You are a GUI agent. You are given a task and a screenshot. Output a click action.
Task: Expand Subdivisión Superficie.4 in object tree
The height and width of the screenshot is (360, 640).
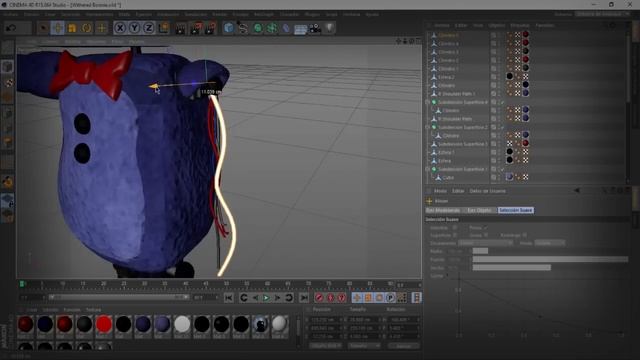pos(428,102)
